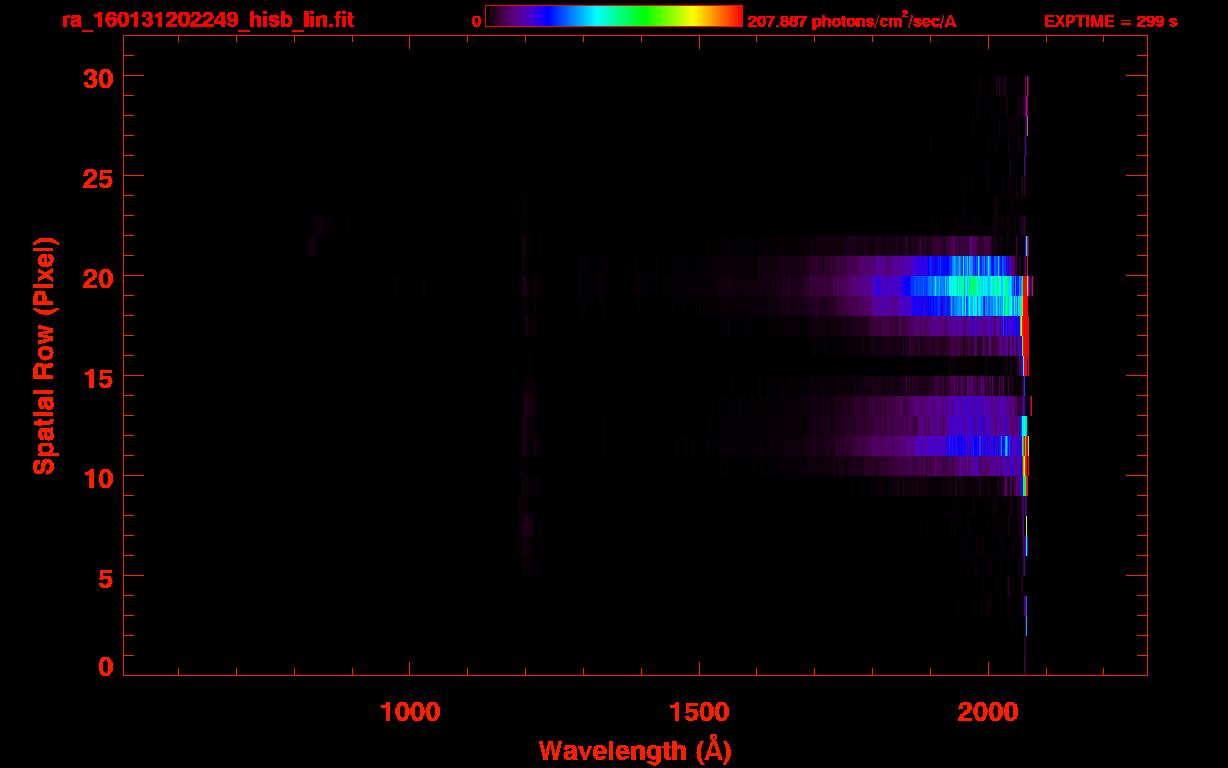Click the Wavelength (Å) axis title
Image resolution: width=1228 pixels, height=768 pixels.
(x=635, y=750)
